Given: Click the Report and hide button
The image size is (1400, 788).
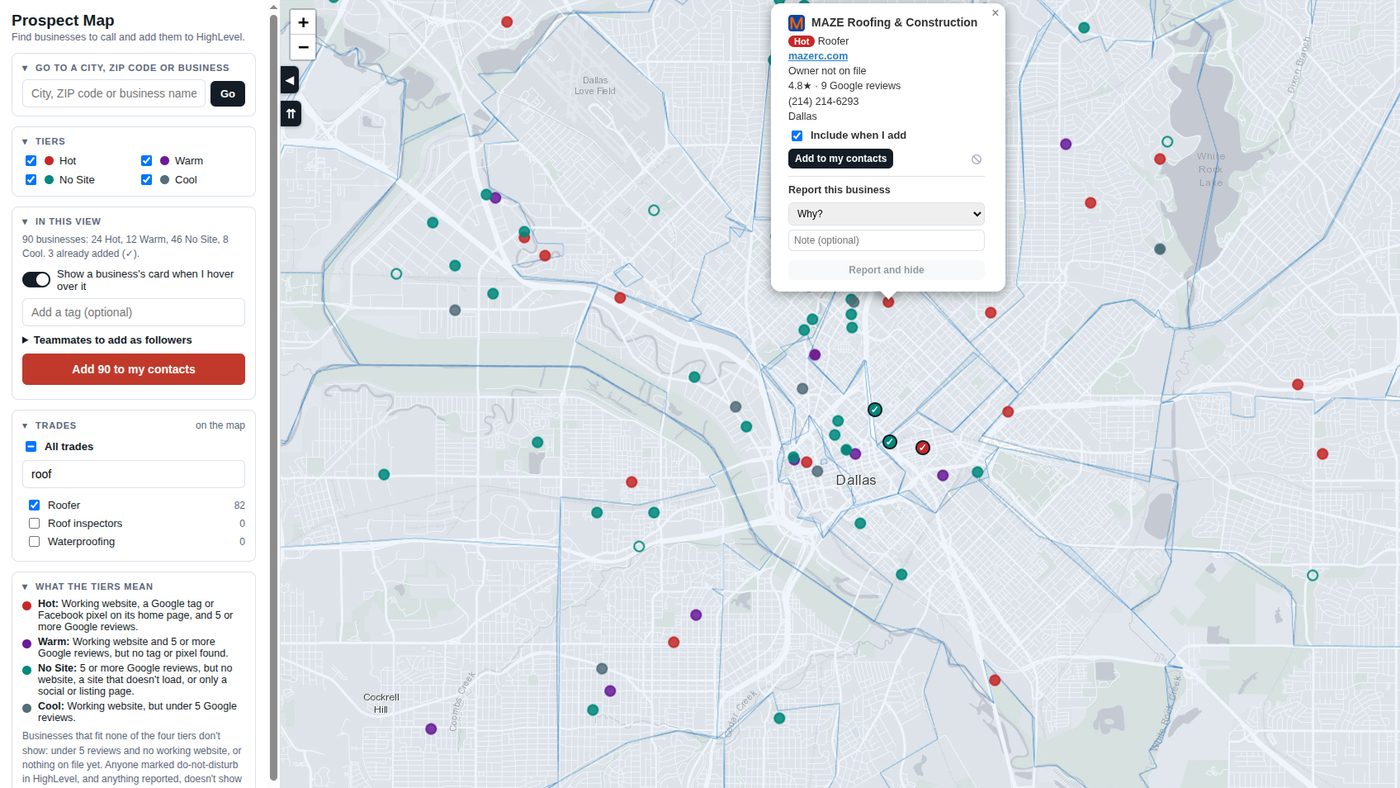Looking at the screenshot, I should coord(886,270).
